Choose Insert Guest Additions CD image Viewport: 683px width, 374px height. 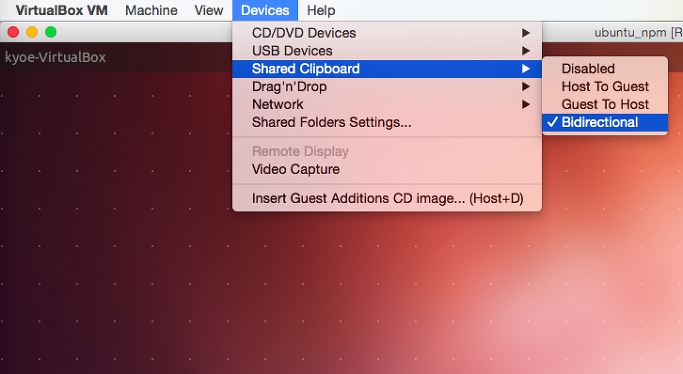(x=387, y=199)
